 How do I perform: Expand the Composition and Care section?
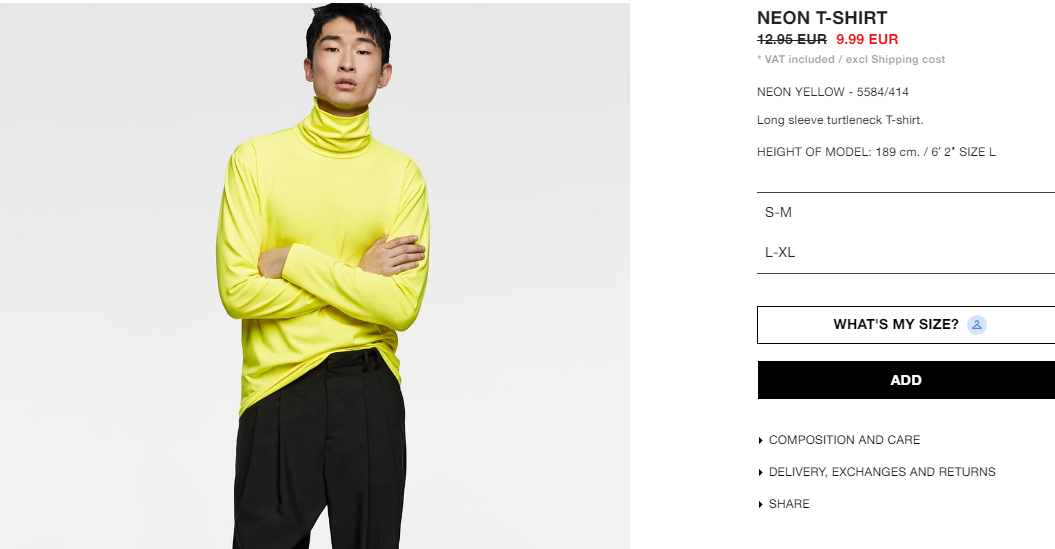844,440
